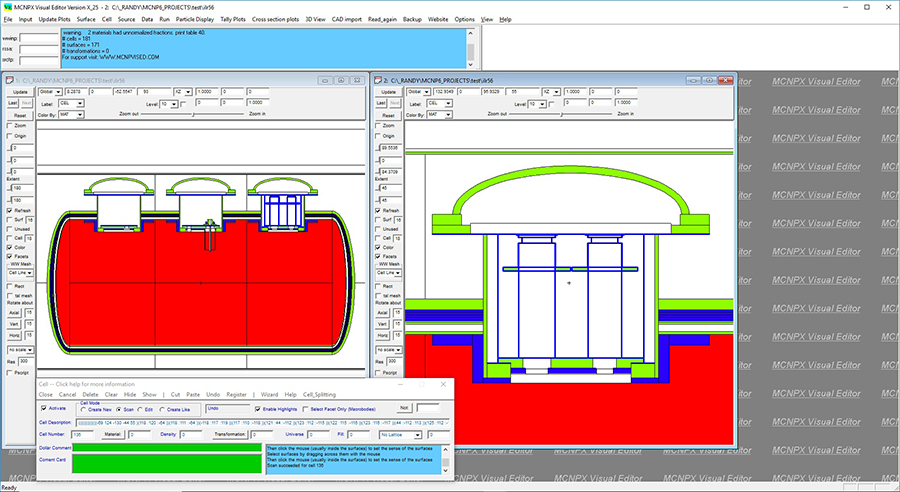Click the Material button in Cell dialog

(112, 435)
